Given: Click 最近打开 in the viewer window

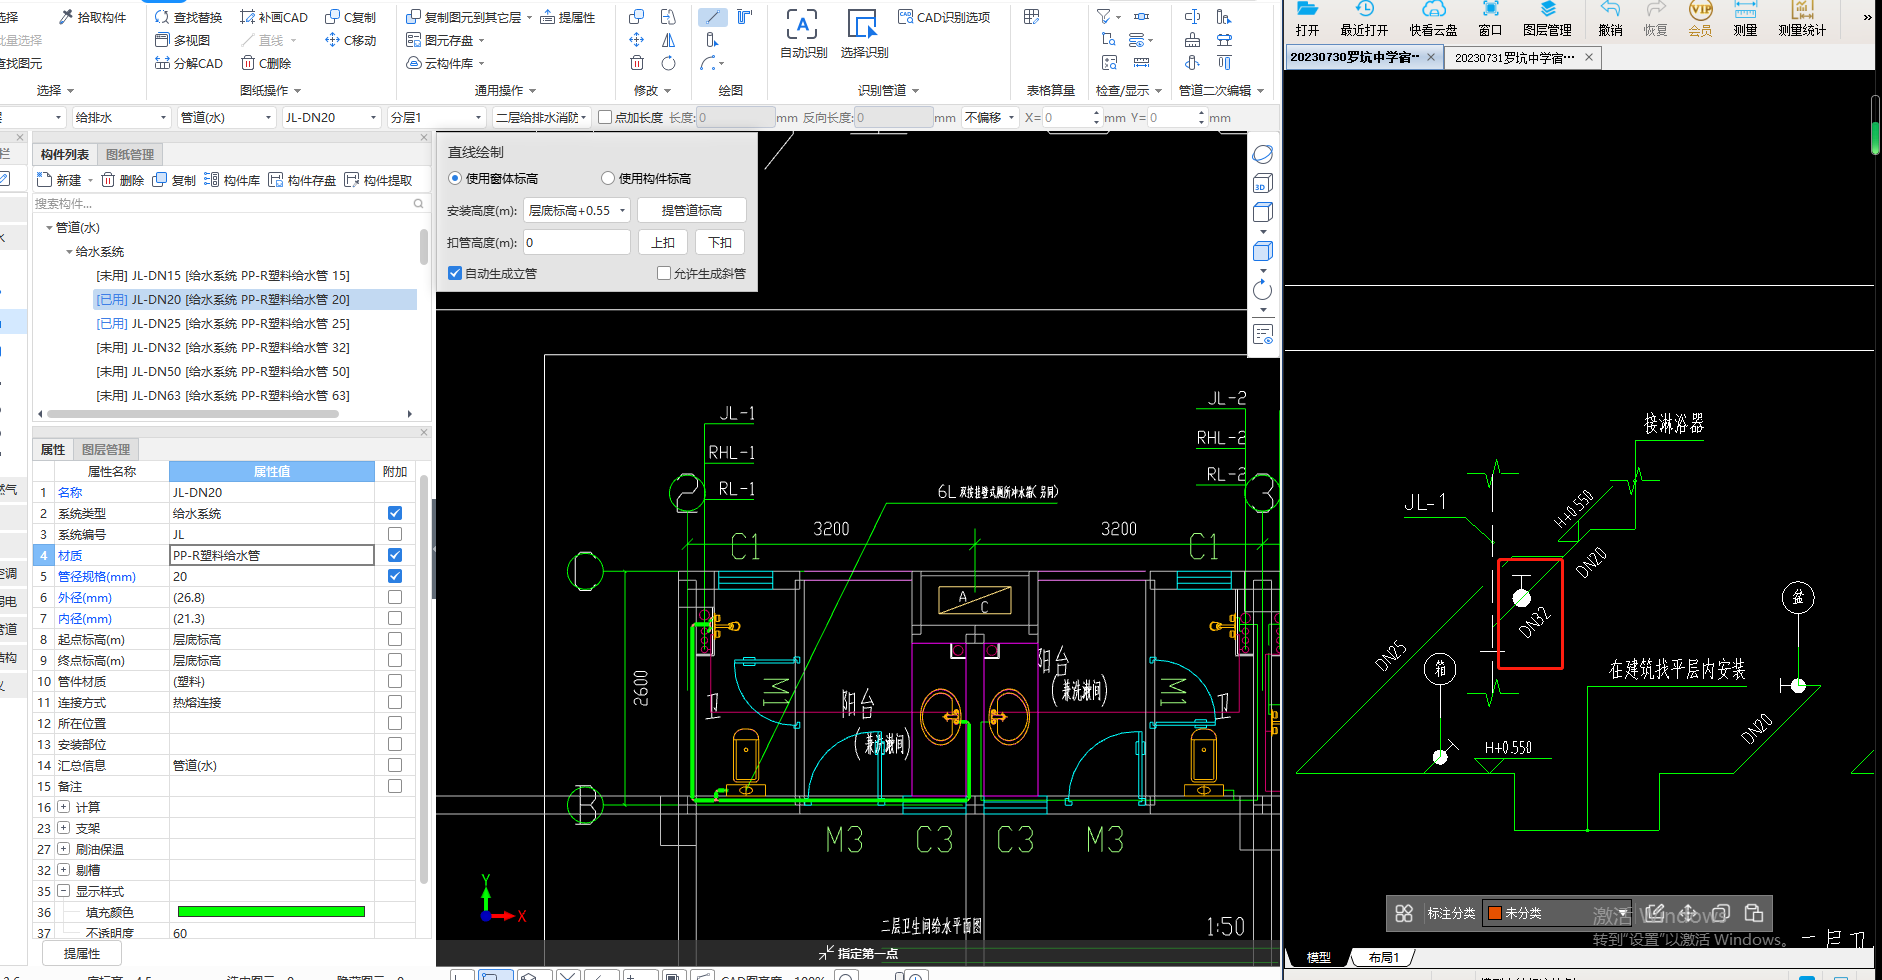Looking at the screenshot, I should click(1364, 19).
